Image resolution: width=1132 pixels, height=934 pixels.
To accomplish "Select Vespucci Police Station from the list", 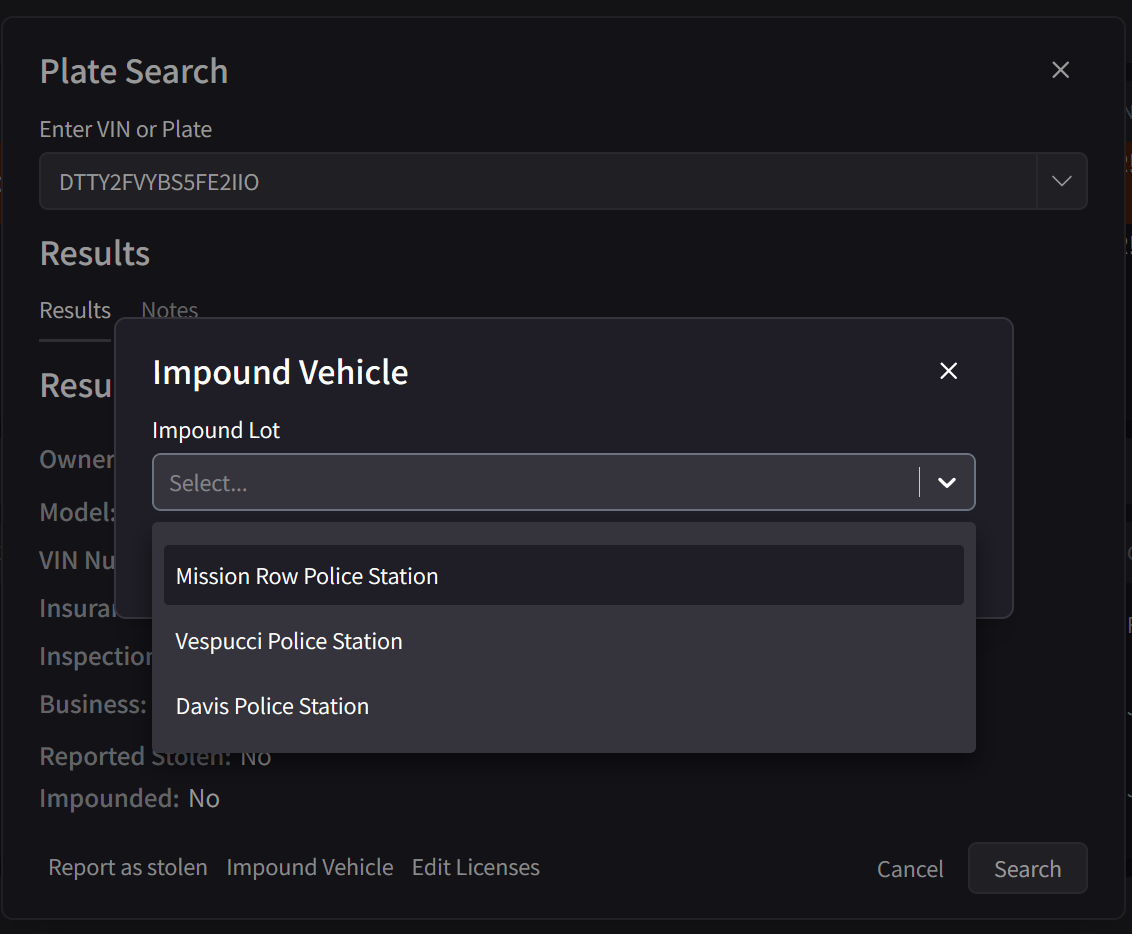I will [288, 640].
